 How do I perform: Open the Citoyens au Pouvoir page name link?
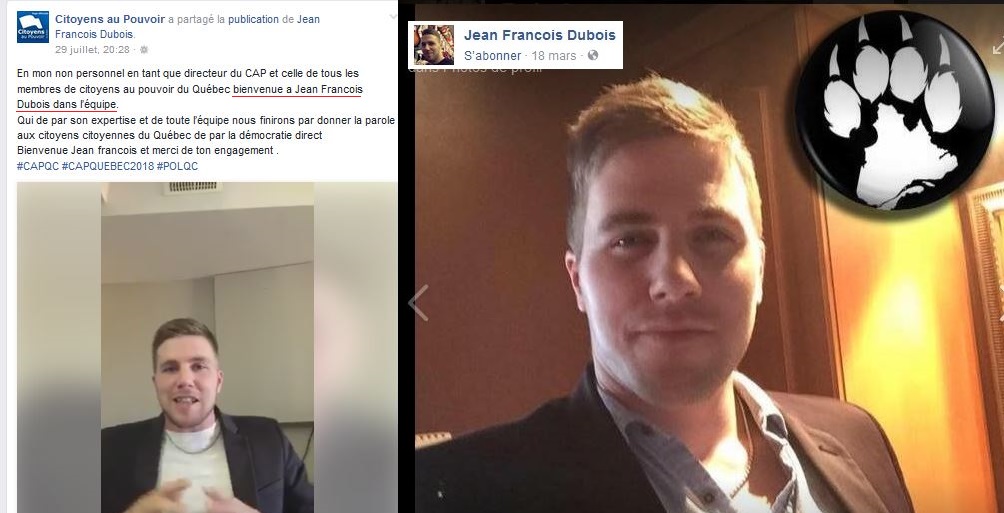point(110,19)
